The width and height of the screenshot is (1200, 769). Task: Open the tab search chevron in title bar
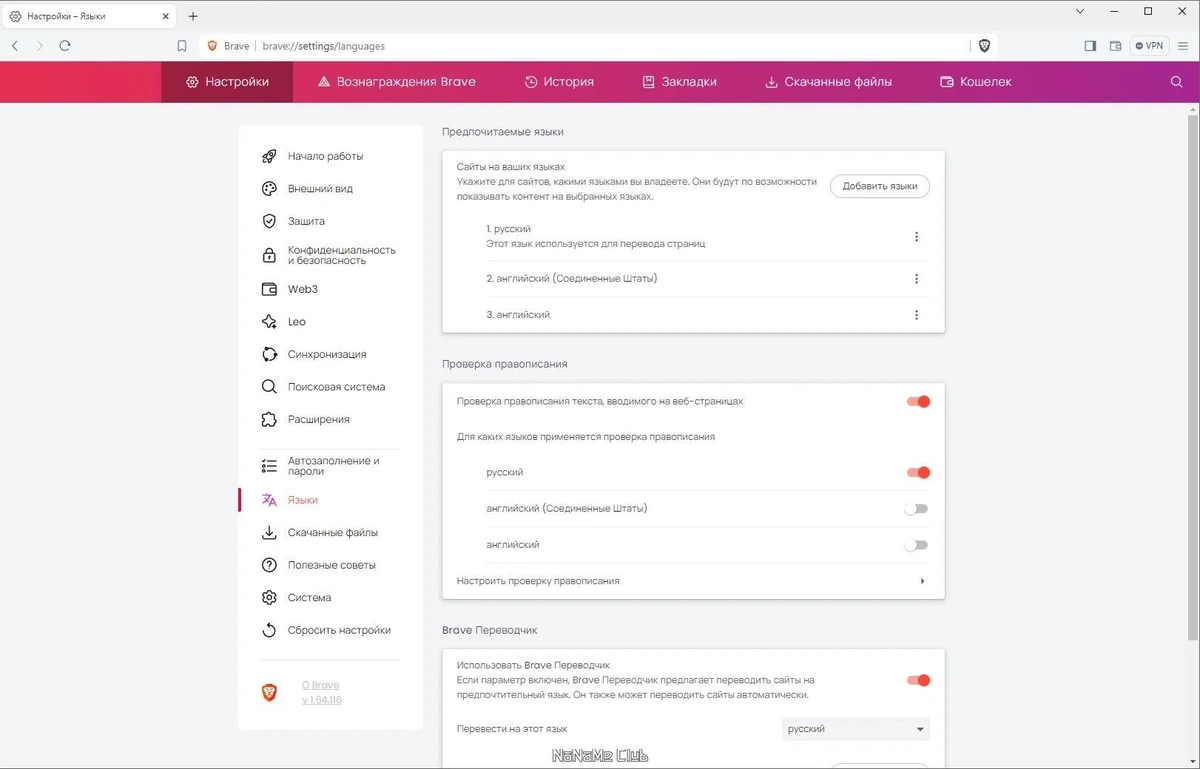click(1080, 11)
